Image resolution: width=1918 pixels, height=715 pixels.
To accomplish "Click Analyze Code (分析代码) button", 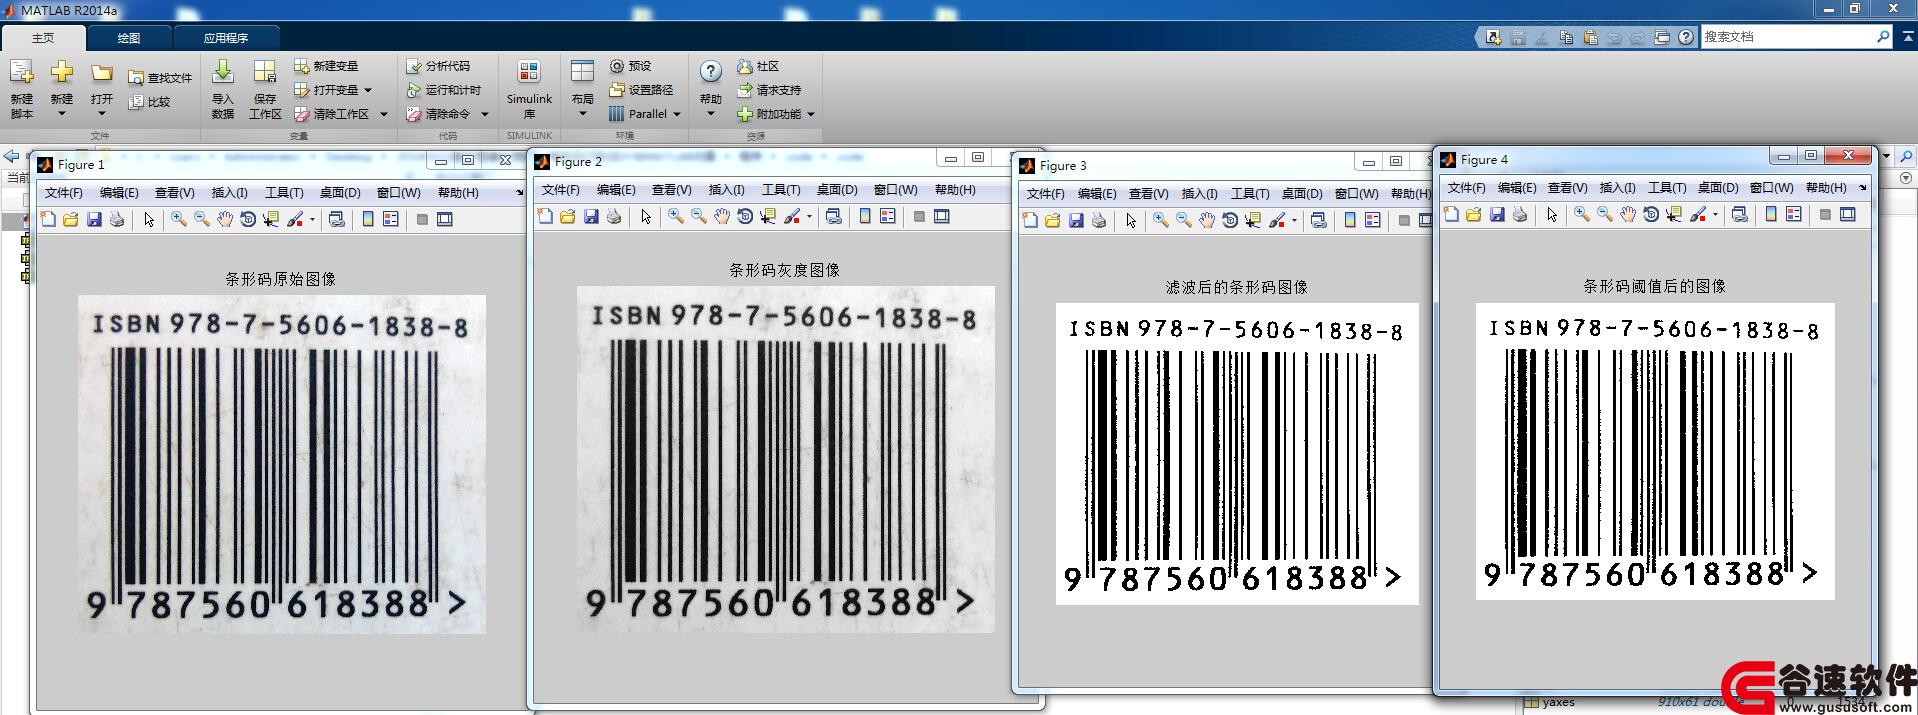I will [437, 66].
